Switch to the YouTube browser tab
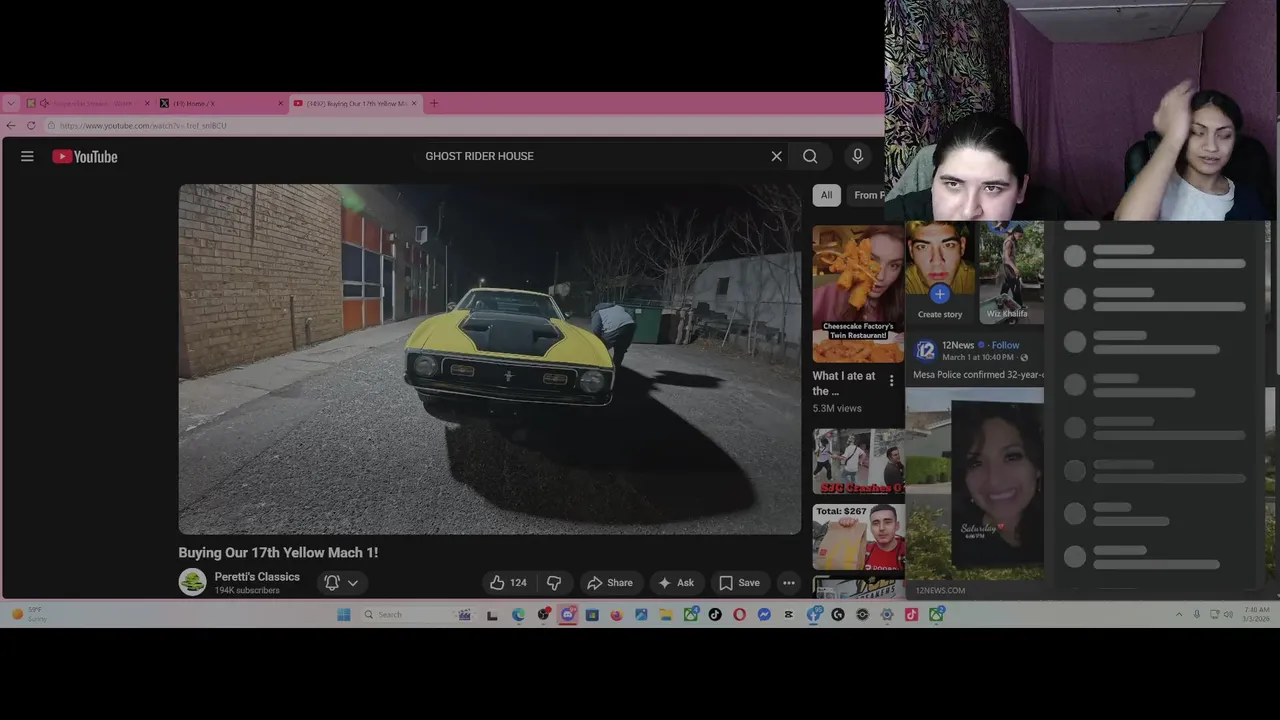 353,103
